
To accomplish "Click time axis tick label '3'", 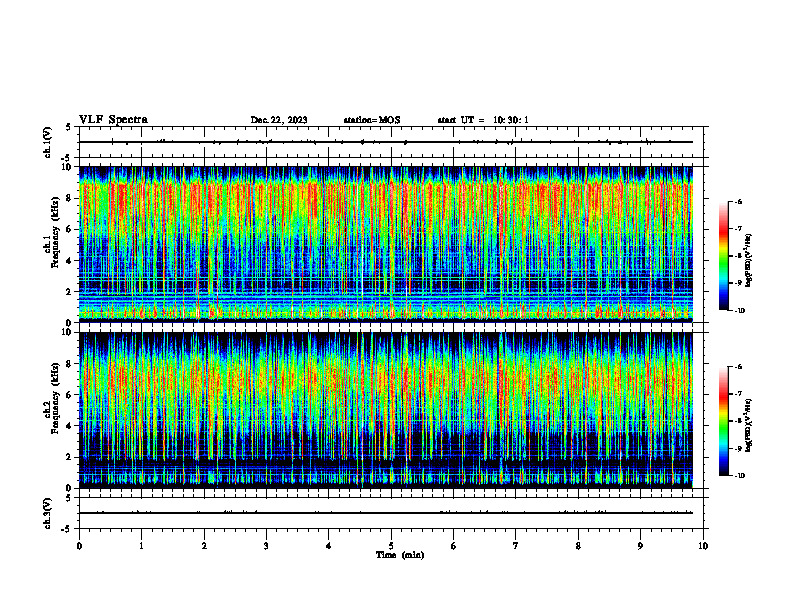I will [266, 546].
